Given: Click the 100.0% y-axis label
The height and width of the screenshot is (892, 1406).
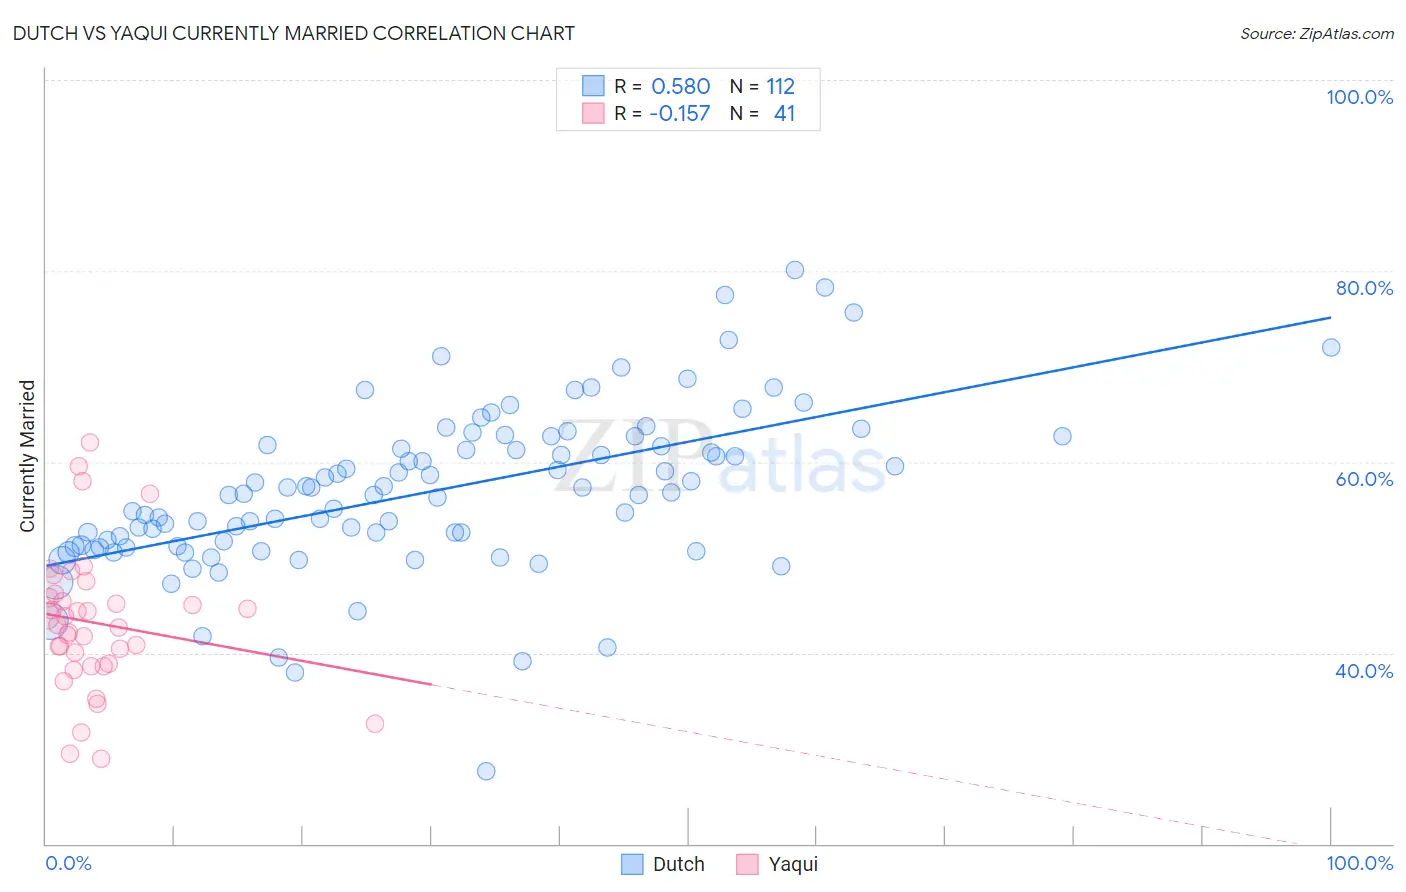Looking at the screenshot, I should (x=1359, y=97).
